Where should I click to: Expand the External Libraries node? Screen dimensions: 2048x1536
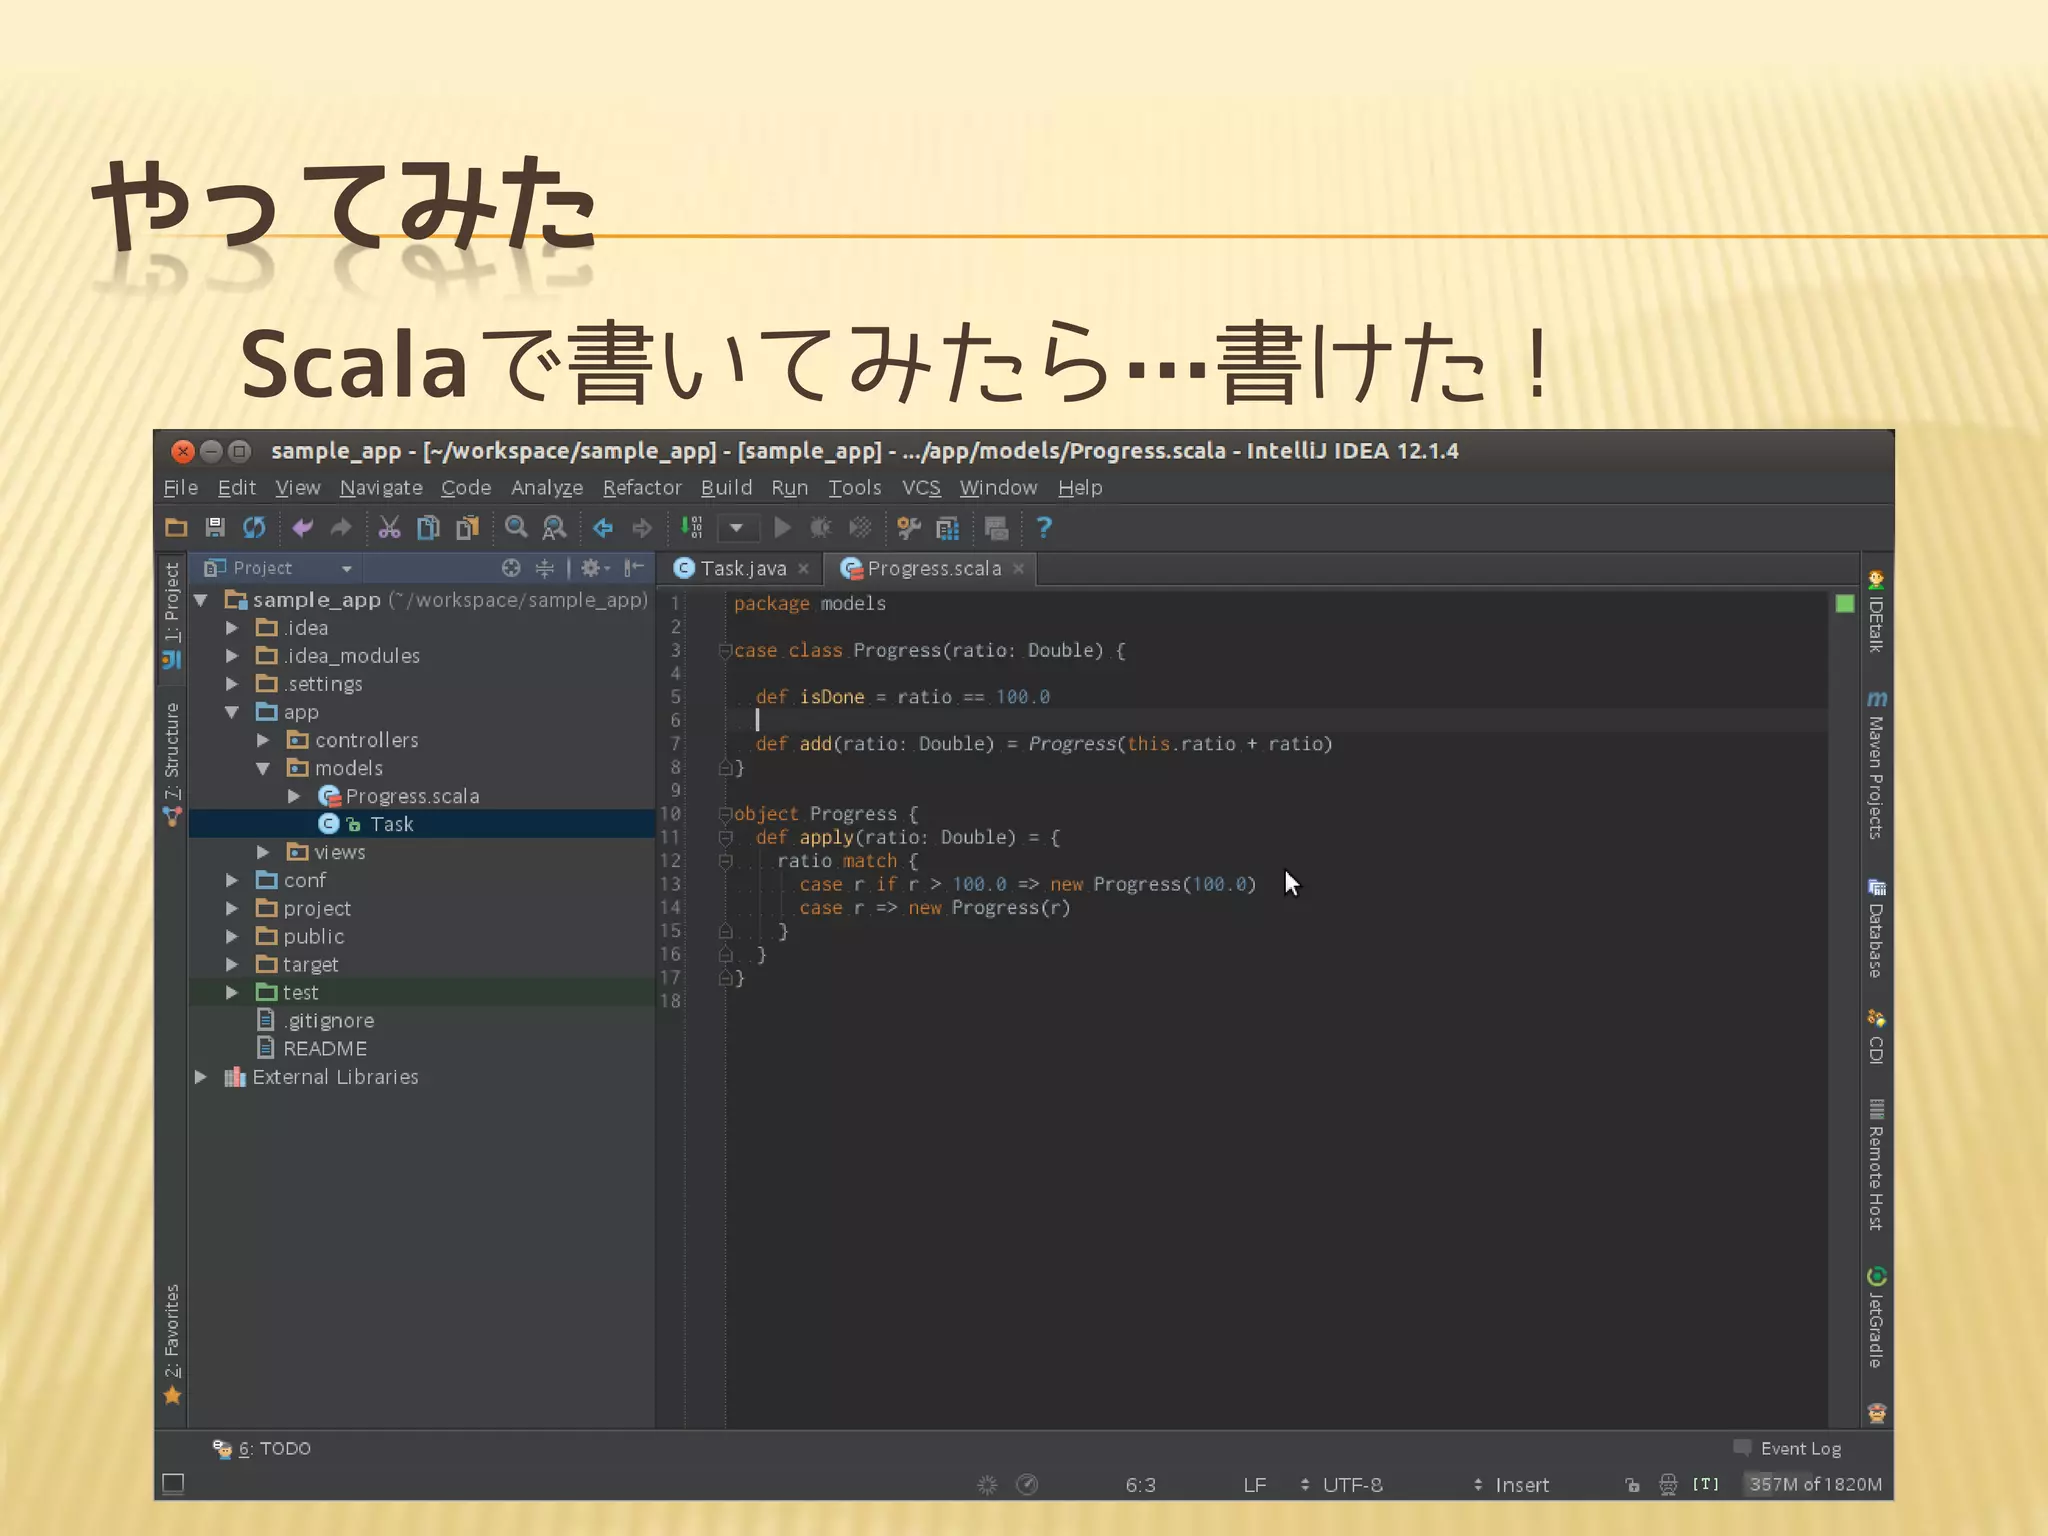click(x=201, y=1077)
